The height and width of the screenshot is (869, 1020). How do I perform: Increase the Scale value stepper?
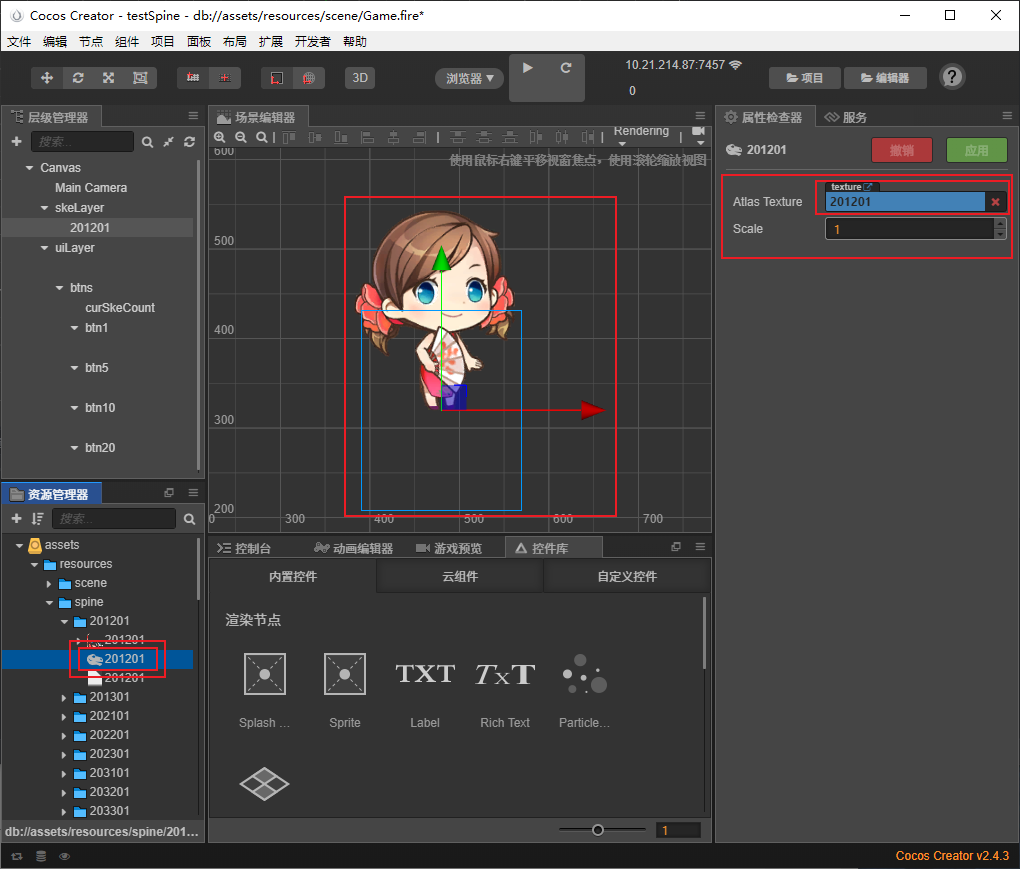1000,224
